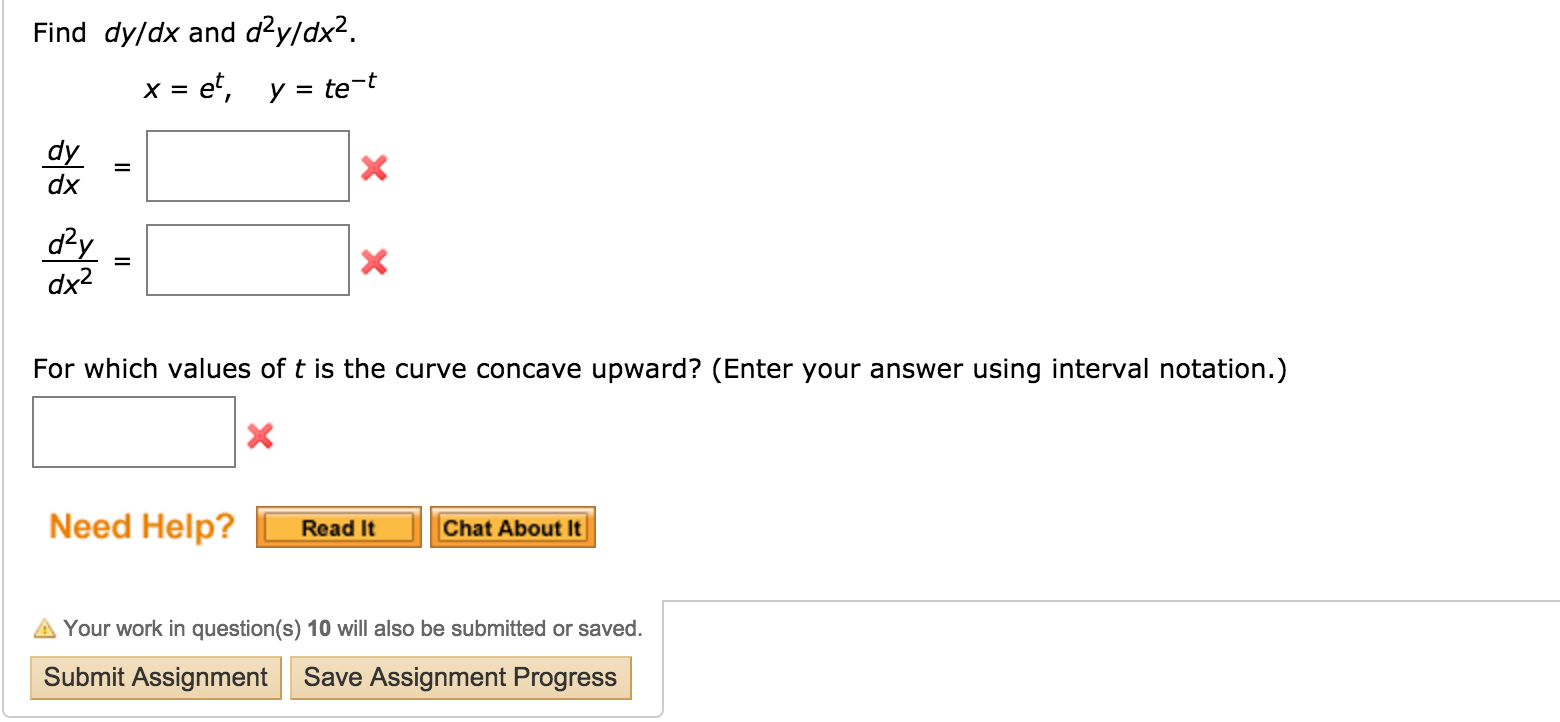The image size is (1560, 722).
Task: Click the equals sign after the dy/dx label
Action: click(122, 170)
